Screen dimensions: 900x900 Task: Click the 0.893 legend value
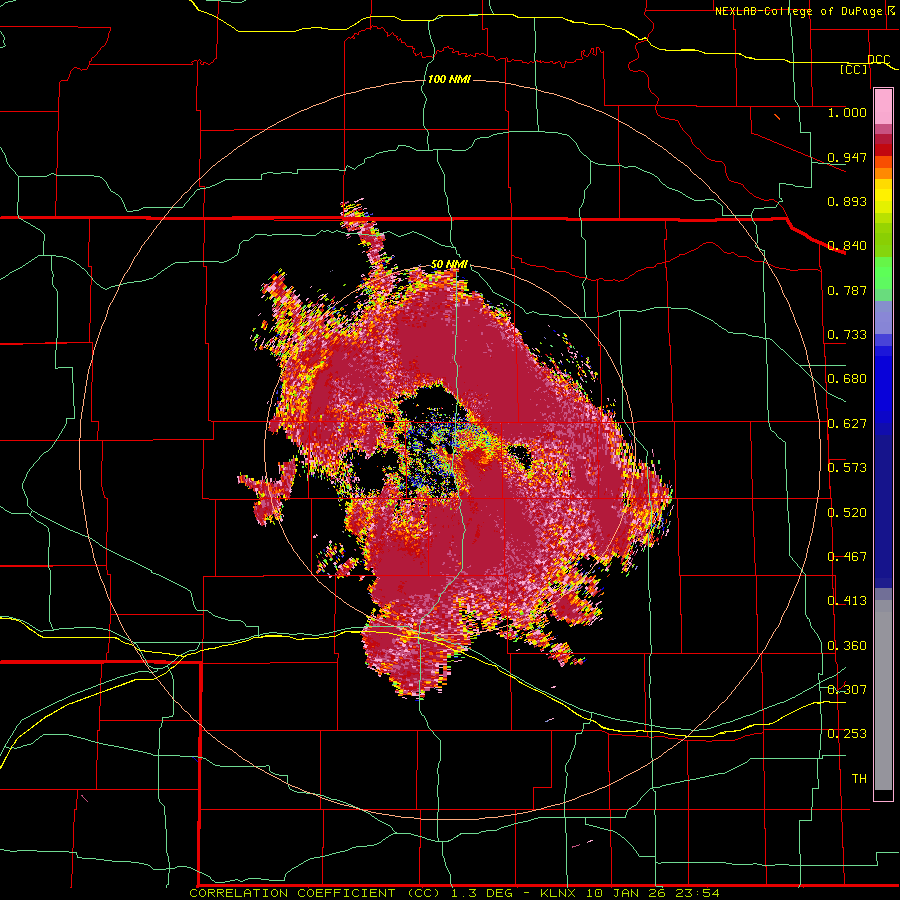tap(847, 201)
